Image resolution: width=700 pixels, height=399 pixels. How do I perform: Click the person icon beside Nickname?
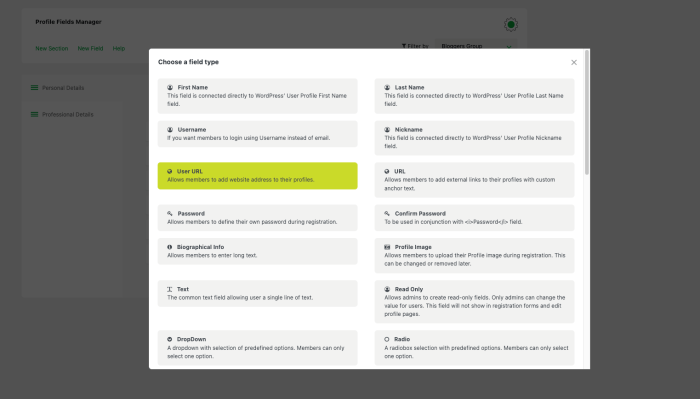coord(387,129)
